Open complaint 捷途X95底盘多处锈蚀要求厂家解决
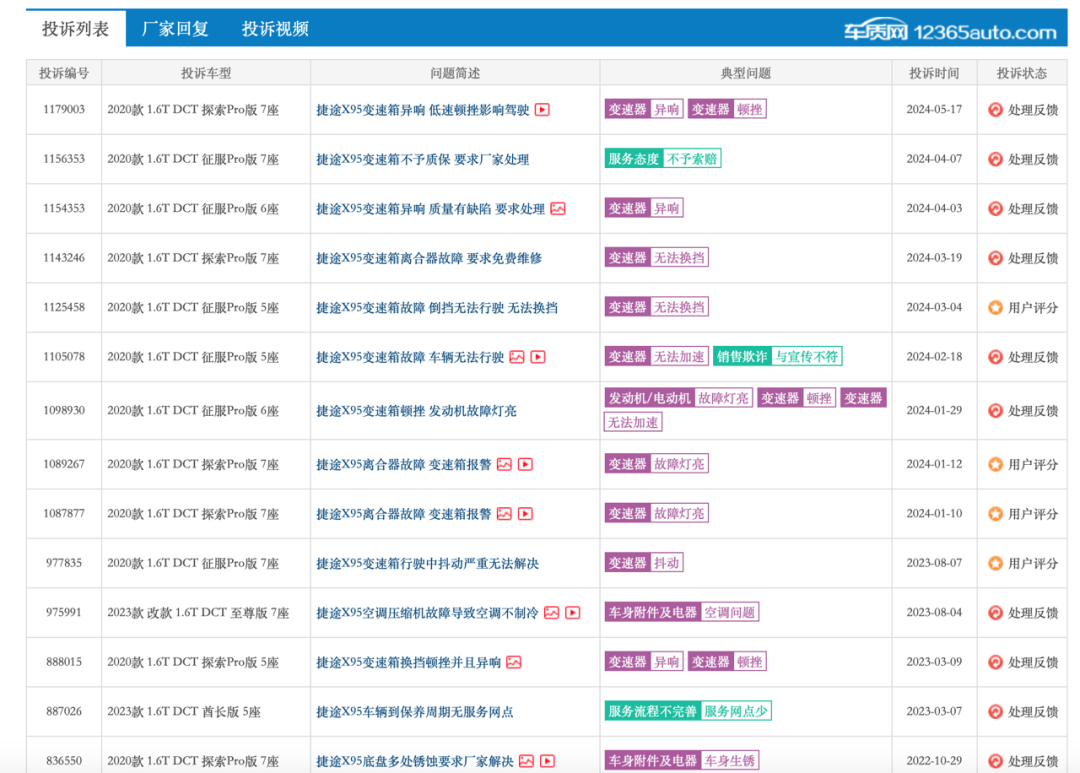This screenshot has width=1080, height=773. (415, 761)
